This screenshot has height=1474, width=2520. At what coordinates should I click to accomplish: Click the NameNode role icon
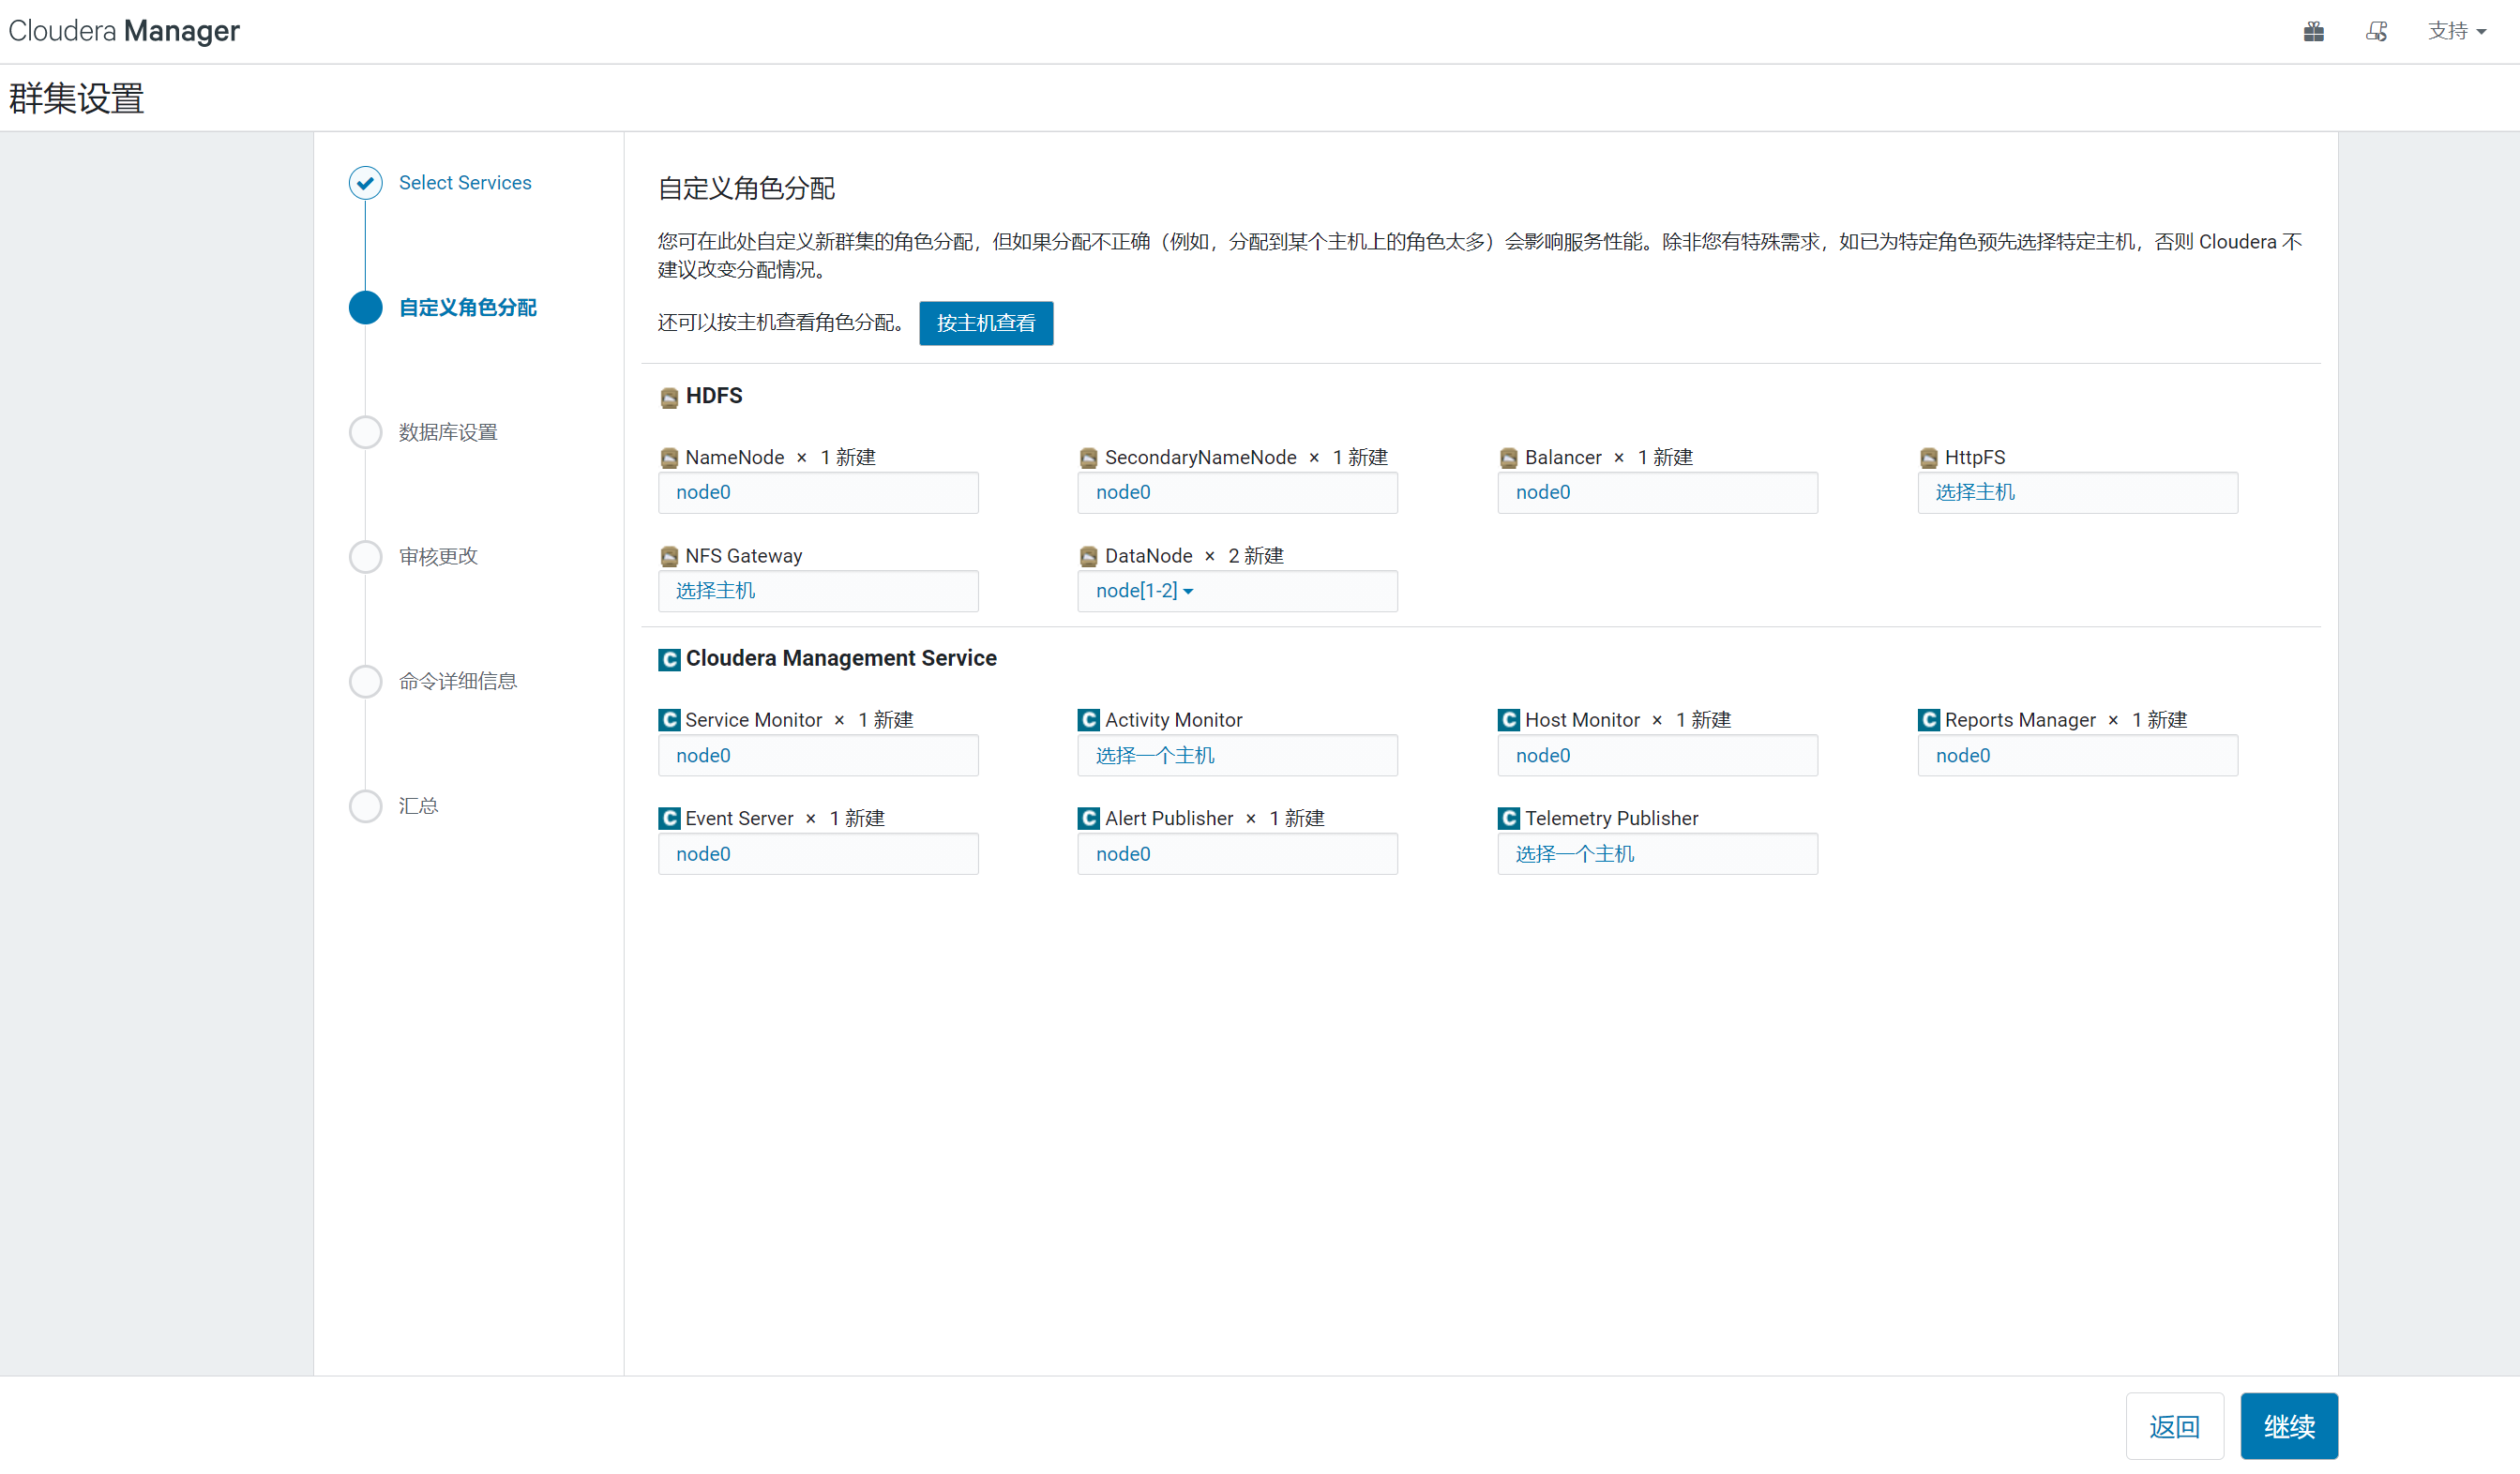click(669, 457)
